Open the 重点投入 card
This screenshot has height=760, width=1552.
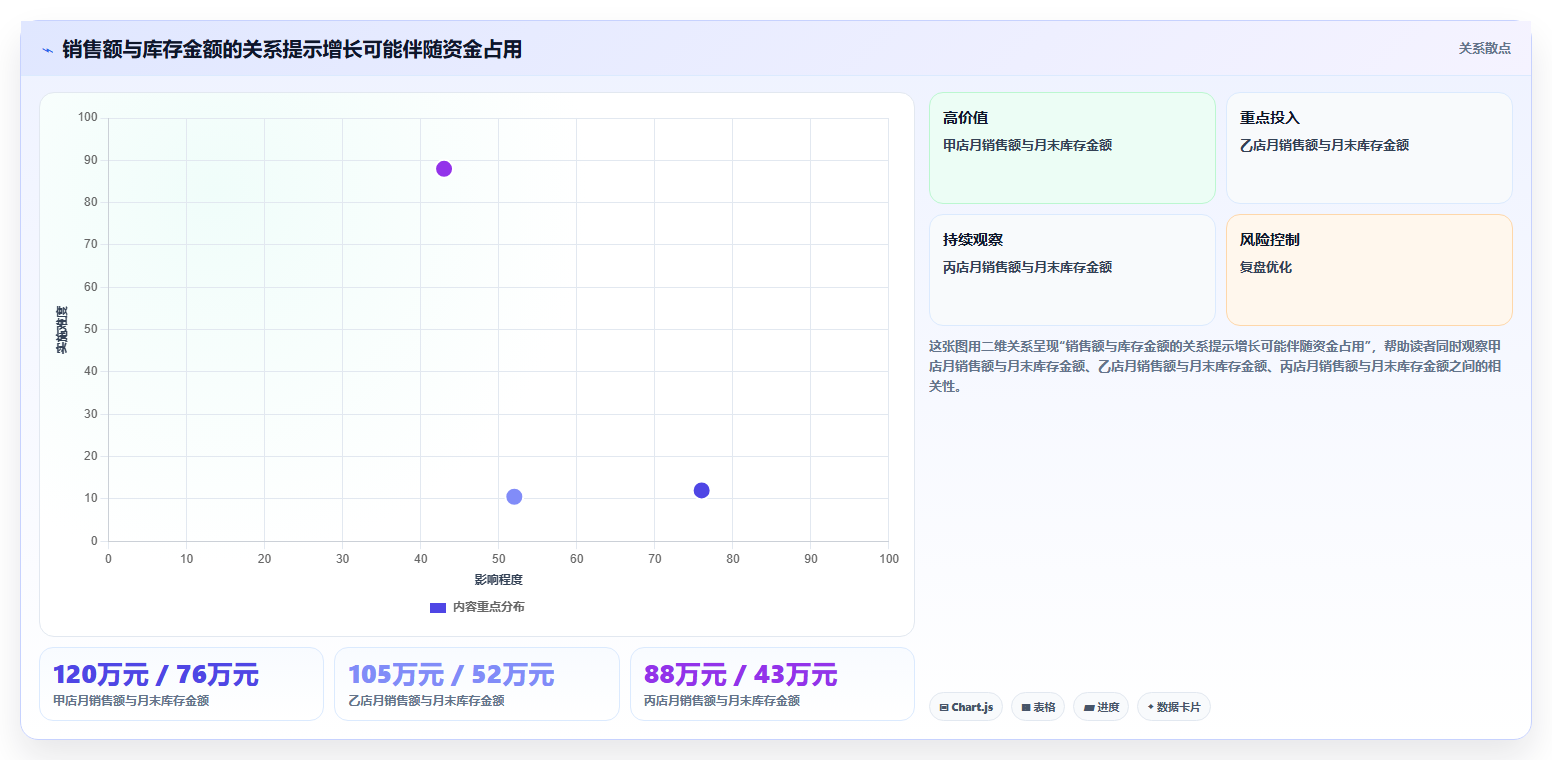1369,148
